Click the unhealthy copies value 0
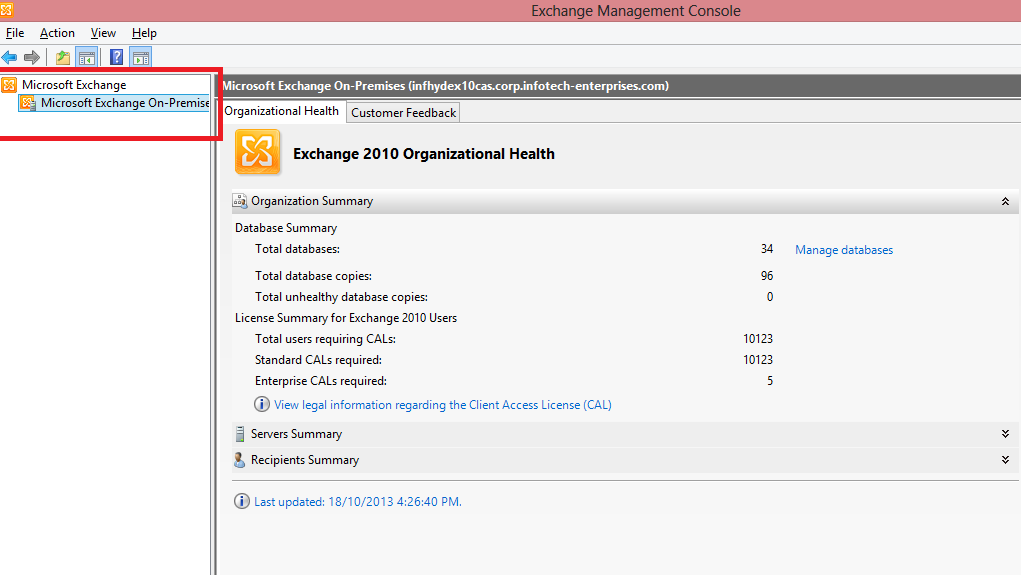The width and height of the screenshot is (1021, 575). coord(770,297)
